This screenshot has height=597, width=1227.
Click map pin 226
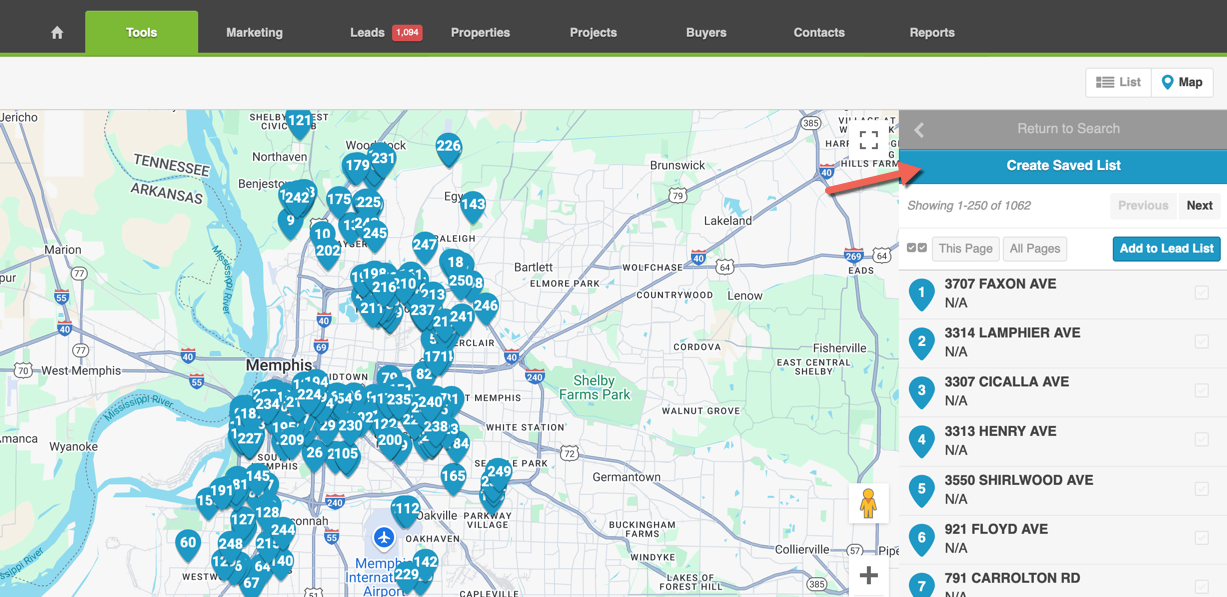pos(448,148)
